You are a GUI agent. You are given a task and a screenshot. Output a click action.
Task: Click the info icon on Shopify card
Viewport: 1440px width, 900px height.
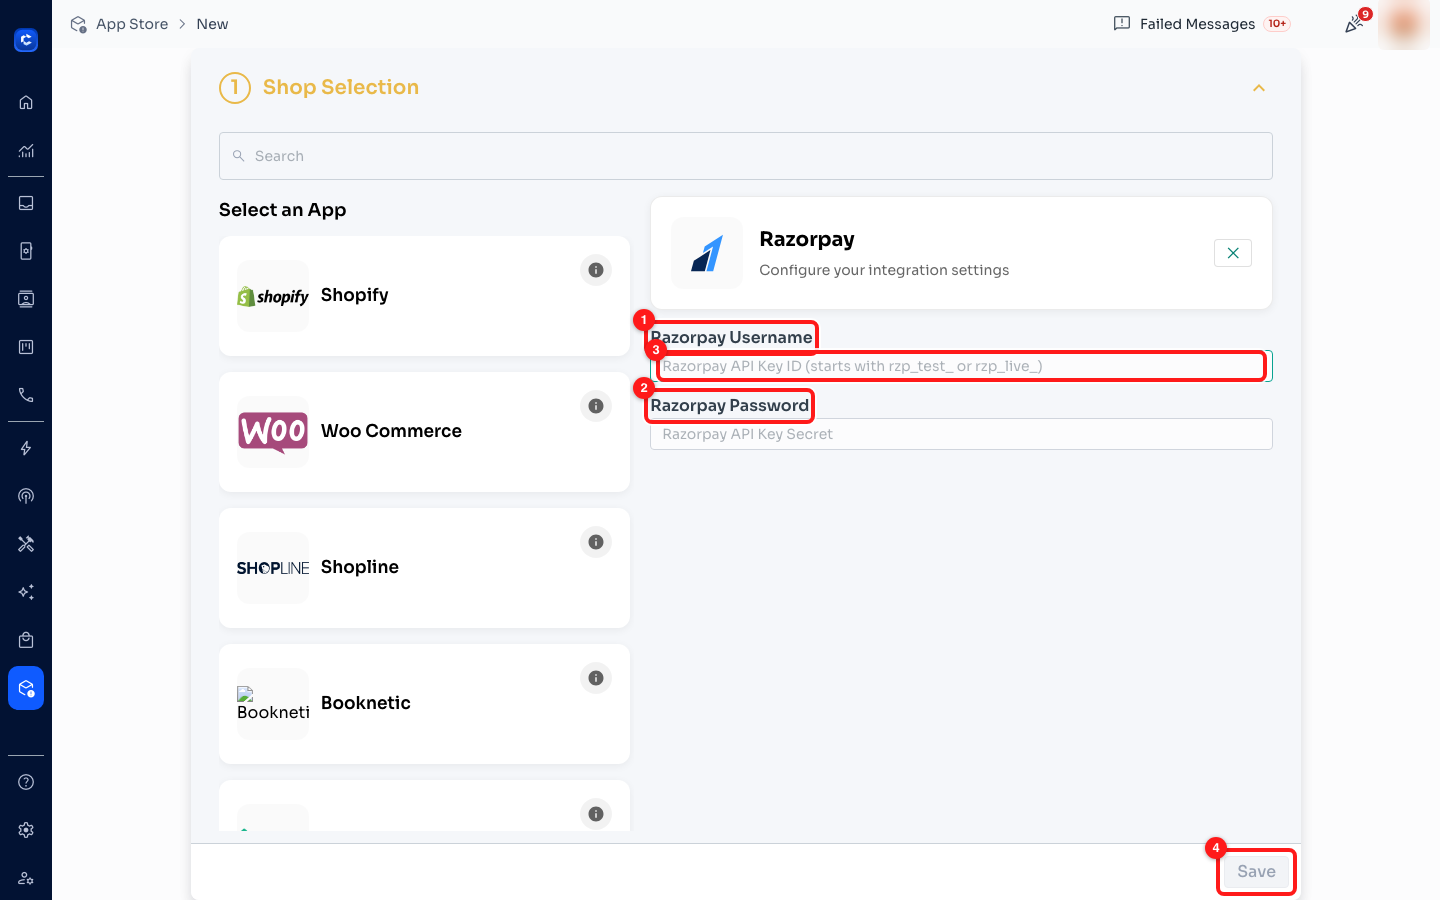click(596, 270)
